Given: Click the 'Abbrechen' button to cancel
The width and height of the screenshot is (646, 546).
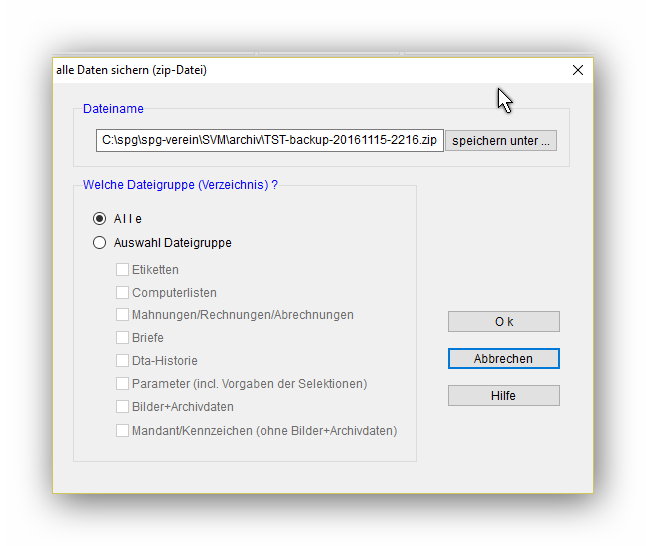Looking at the screenshot, I should coord(503,359).
